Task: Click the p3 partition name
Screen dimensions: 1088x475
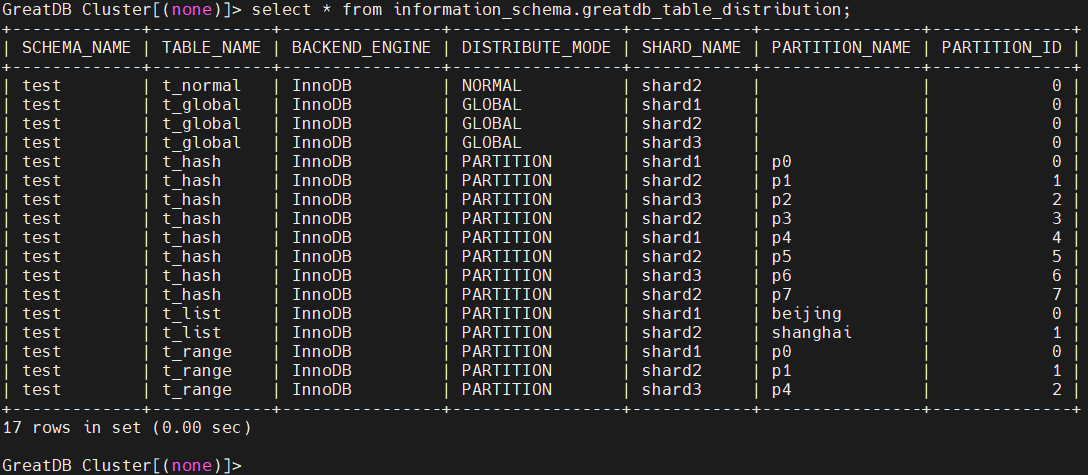Action: 781,219
